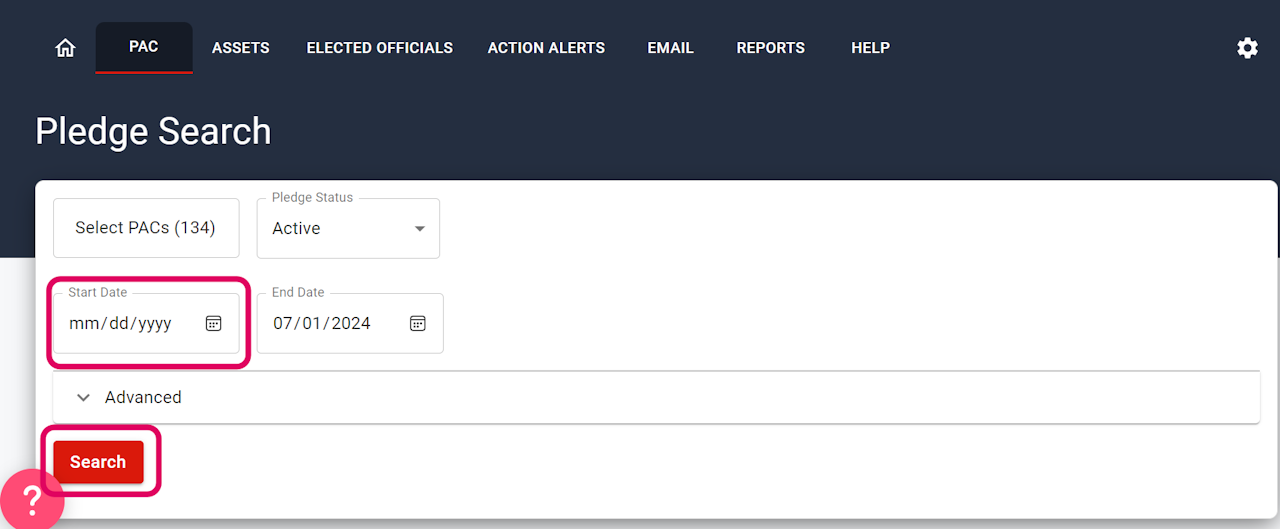Focus the empty Start Date field
1280x529 pixels.
click(146, 323)
